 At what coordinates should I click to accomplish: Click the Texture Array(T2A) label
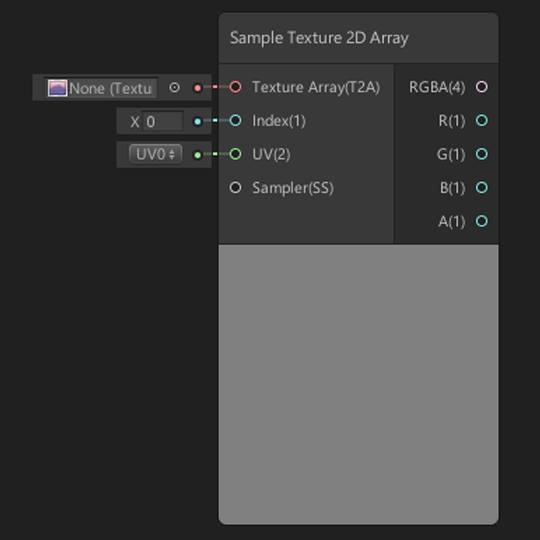coord(316,87)
